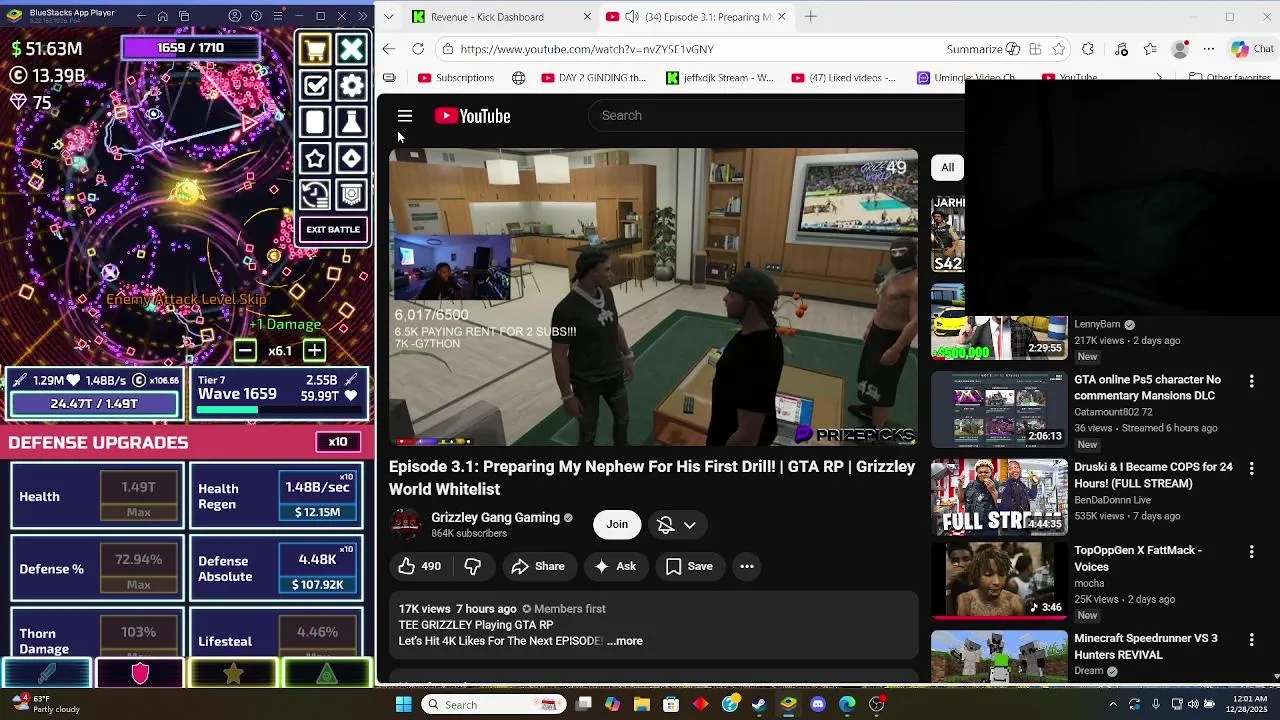This screenshot has height=720, width=1280.
Task: Expand video description with ...more
Action: coord(625,641)
